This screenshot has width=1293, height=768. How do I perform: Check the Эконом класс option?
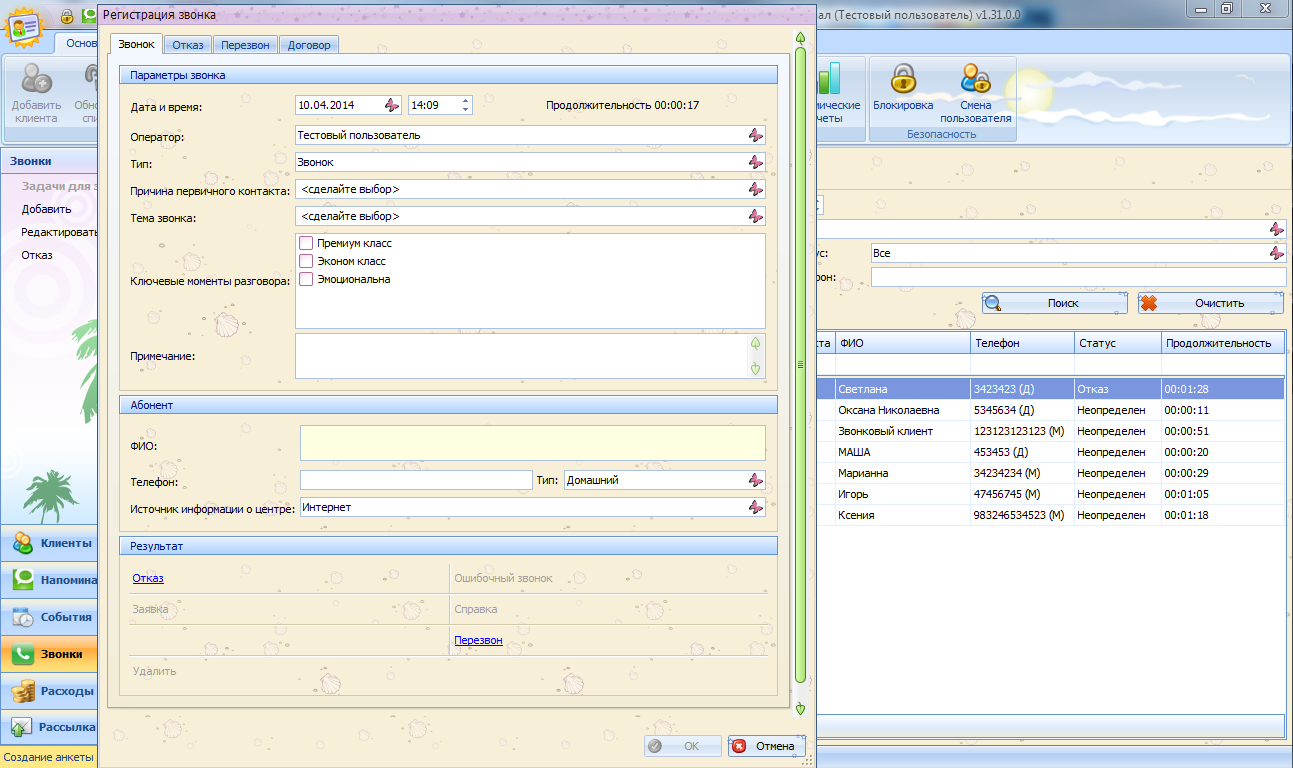306,261
